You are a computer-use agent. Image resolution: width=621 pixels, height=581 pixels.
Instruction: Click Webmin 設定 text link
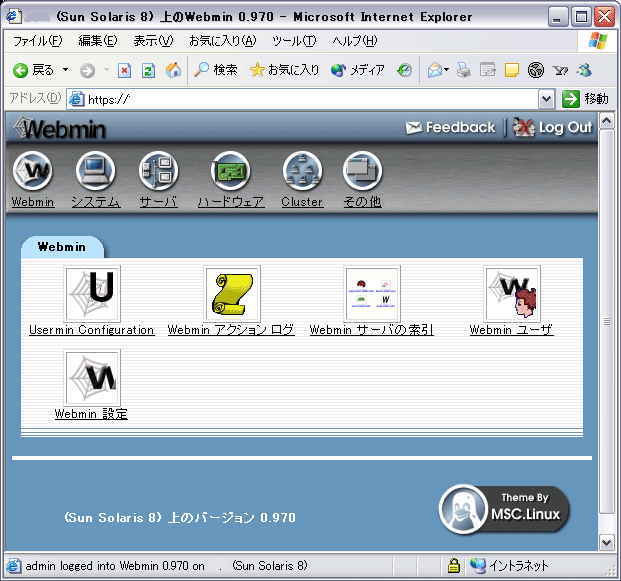click(x=91, y=414)
